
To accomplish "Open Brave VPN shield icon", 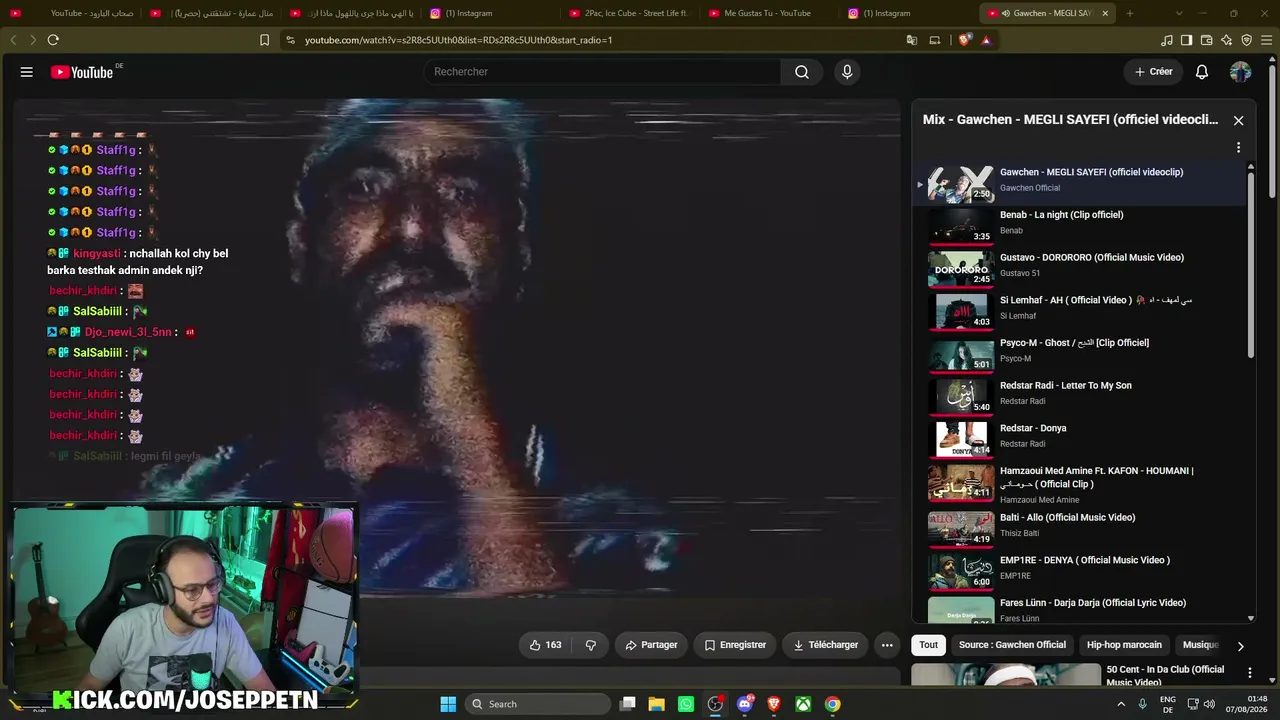I will pos(1246,40).
